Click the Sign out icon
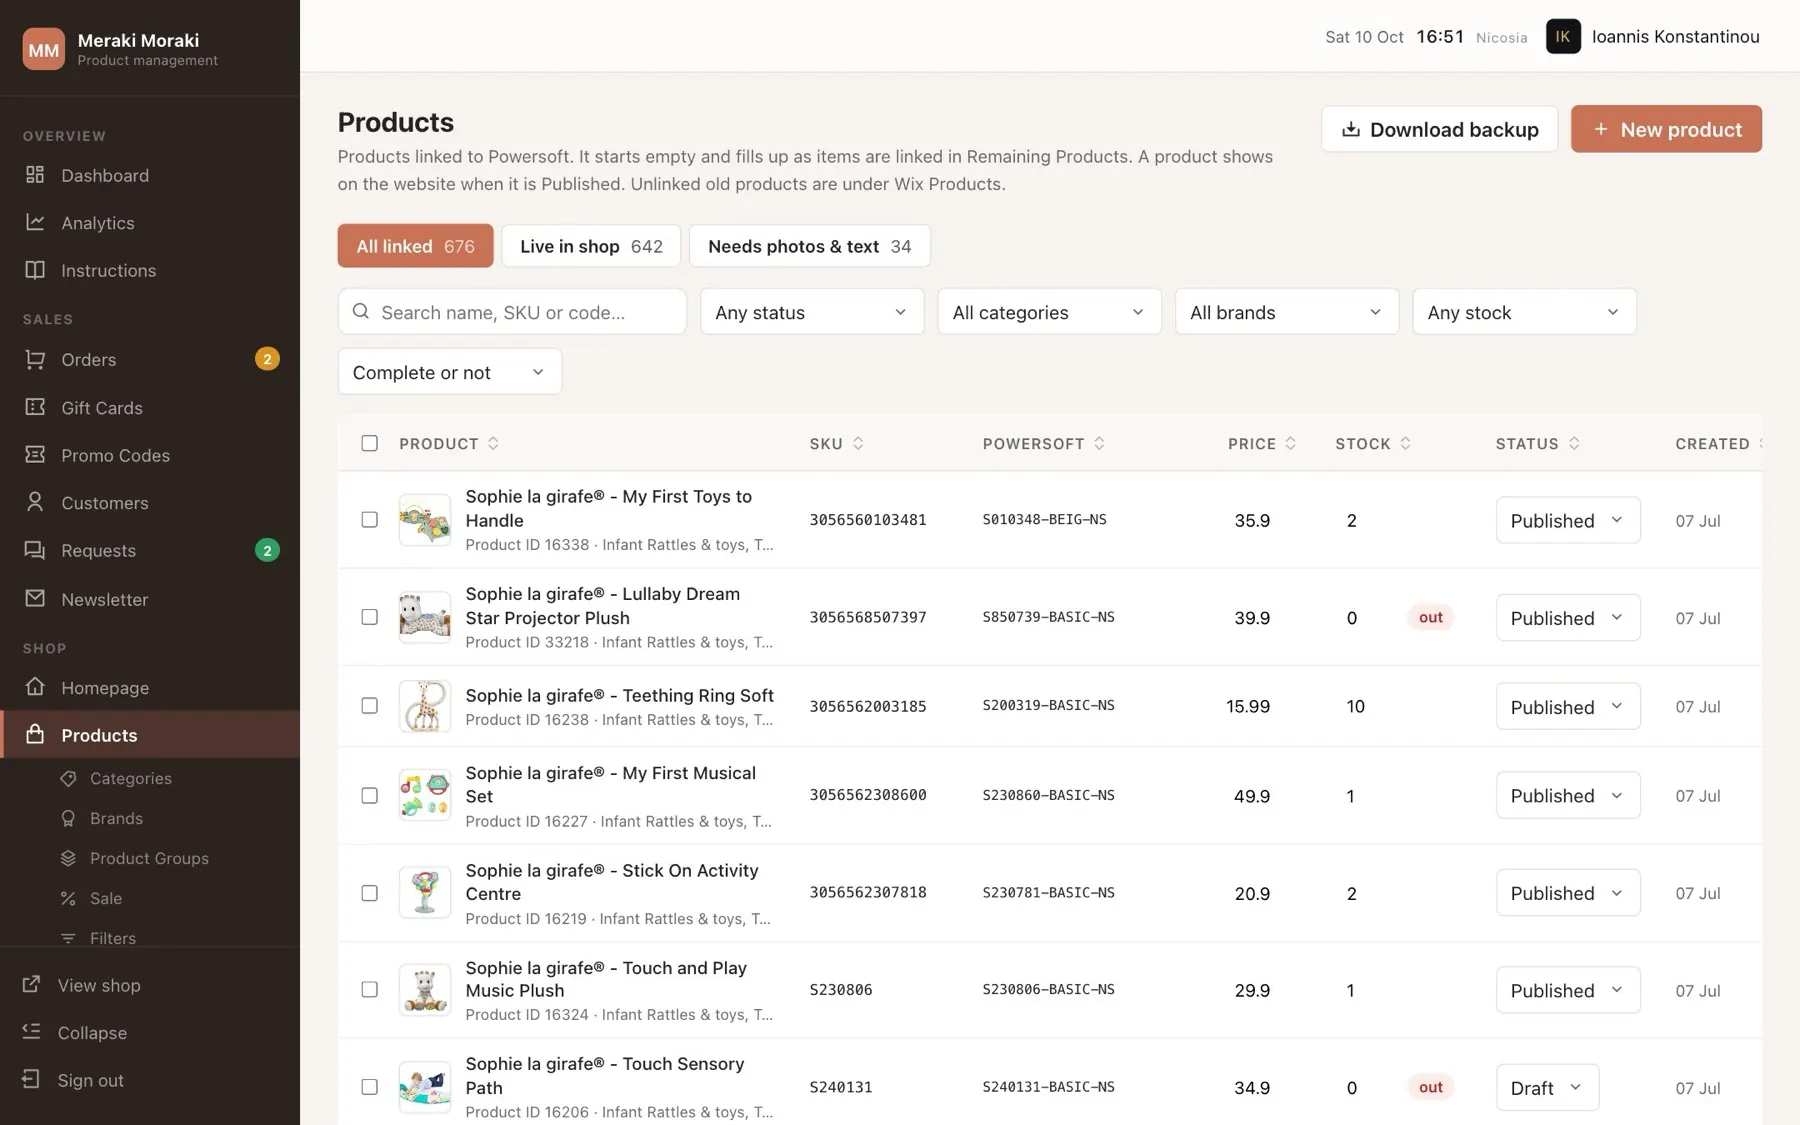Image resolution: width=1800 pixels, height=1125 pixels. point(32,1079)
